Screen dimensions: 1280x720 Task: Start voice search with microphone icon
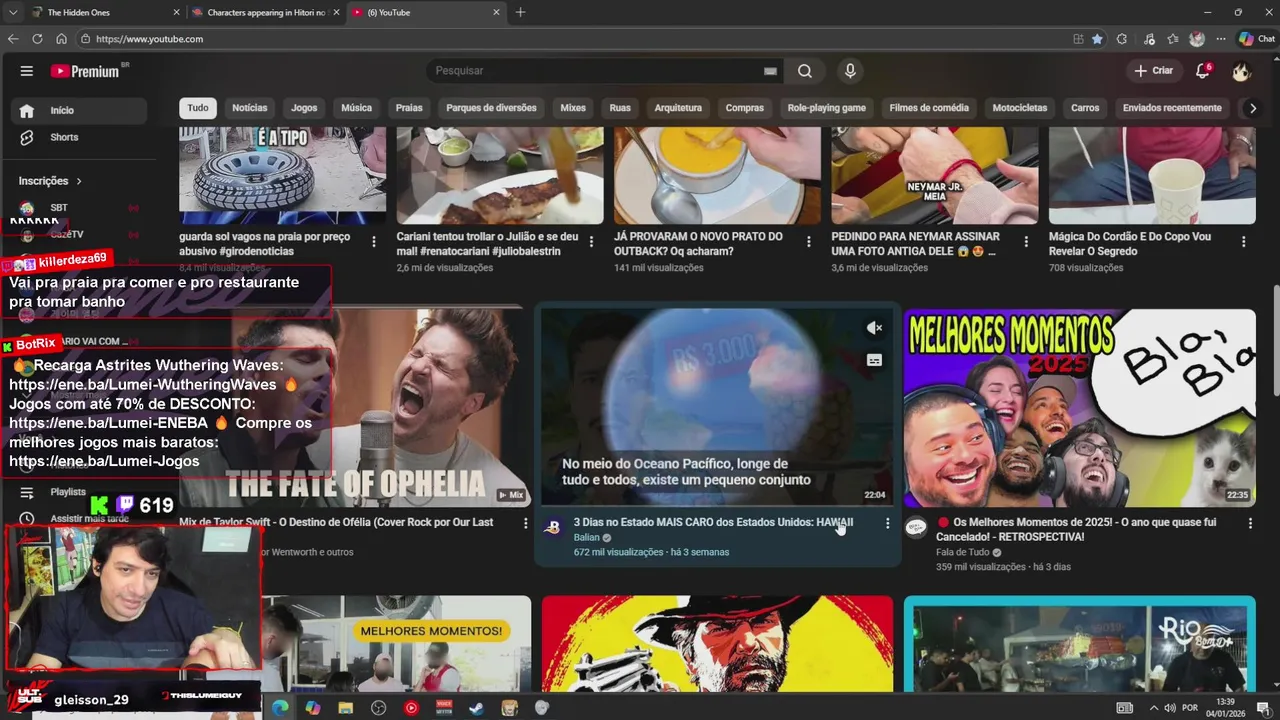coord(850,71)
